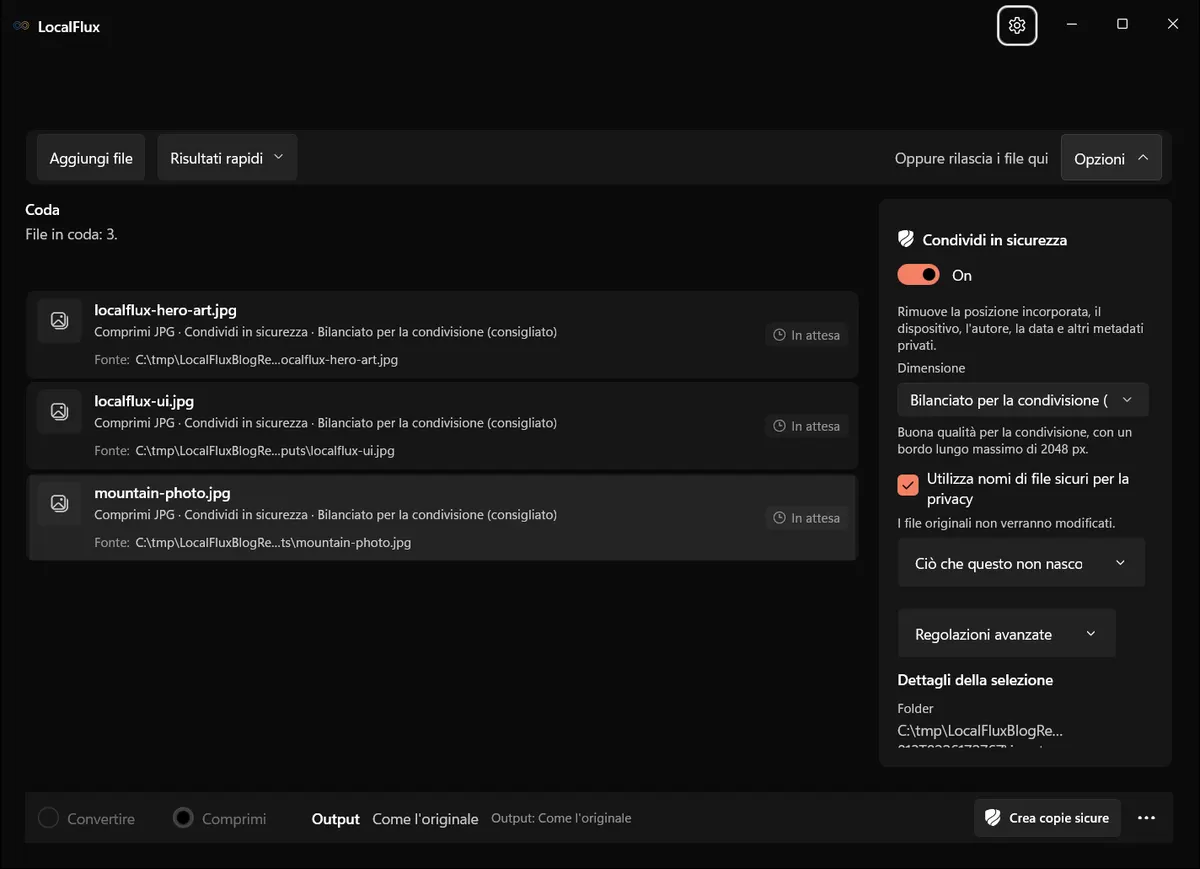Viewport: 1200px width, 869px height.
Task: Open the Risultati rapidi dropdown
Action: click(x=227, y=158)
